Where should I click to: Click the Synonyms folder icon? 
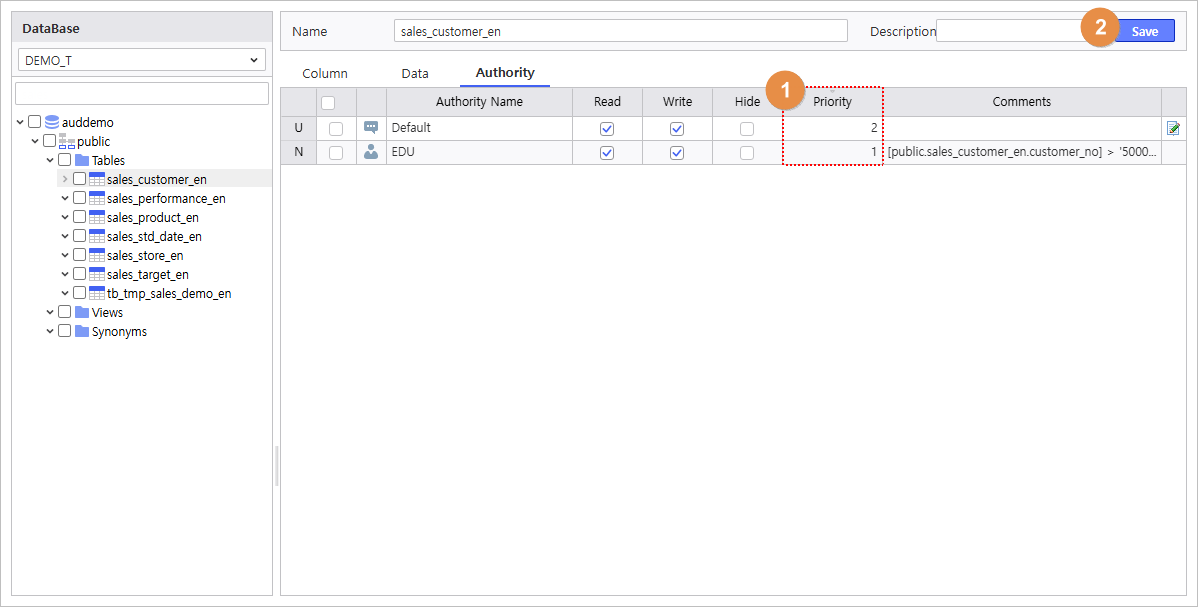(x=82, y=331)
